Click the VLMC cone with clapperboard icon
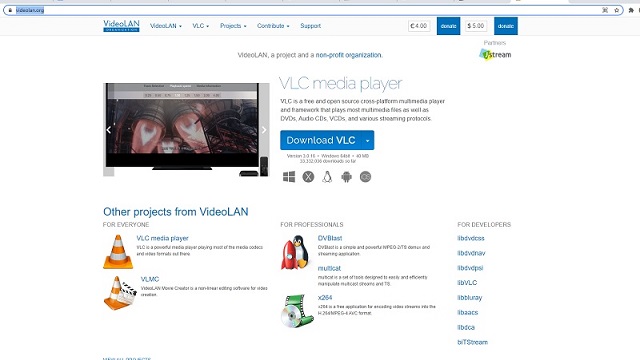 click(x=120, y=293)
